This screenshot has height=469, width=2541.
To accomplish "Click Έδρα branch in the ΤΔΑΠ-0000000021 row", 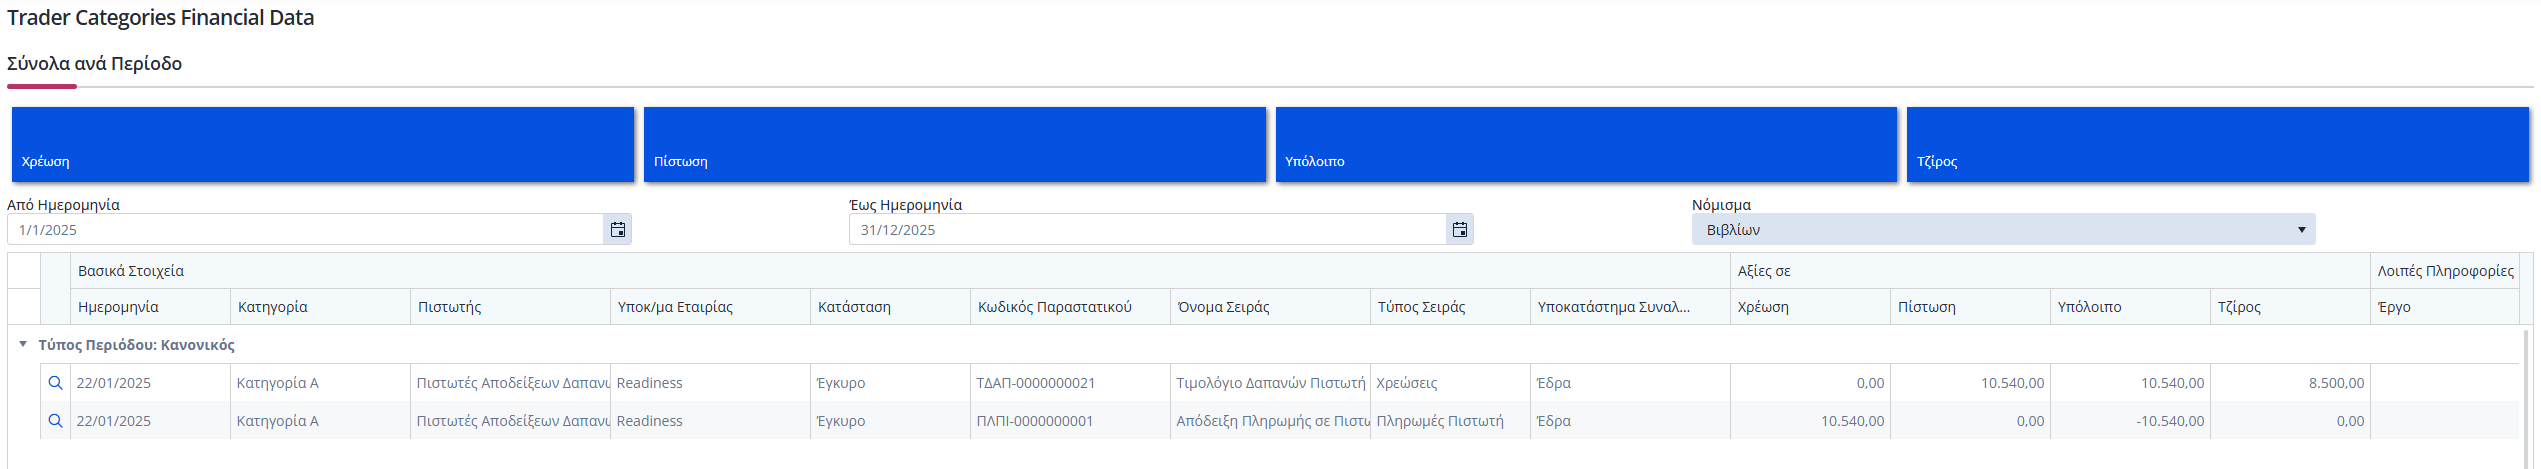I will tap(1630, 383).
